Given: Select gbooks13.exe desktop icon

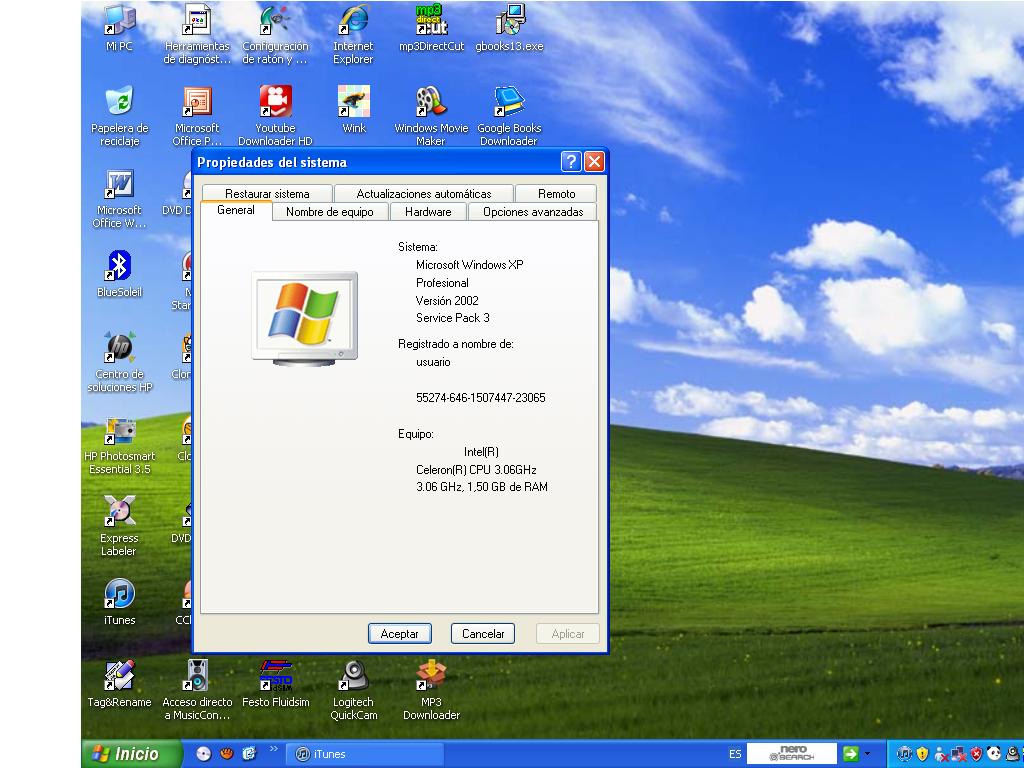Looking at the screenshot, I should (509, 27).
